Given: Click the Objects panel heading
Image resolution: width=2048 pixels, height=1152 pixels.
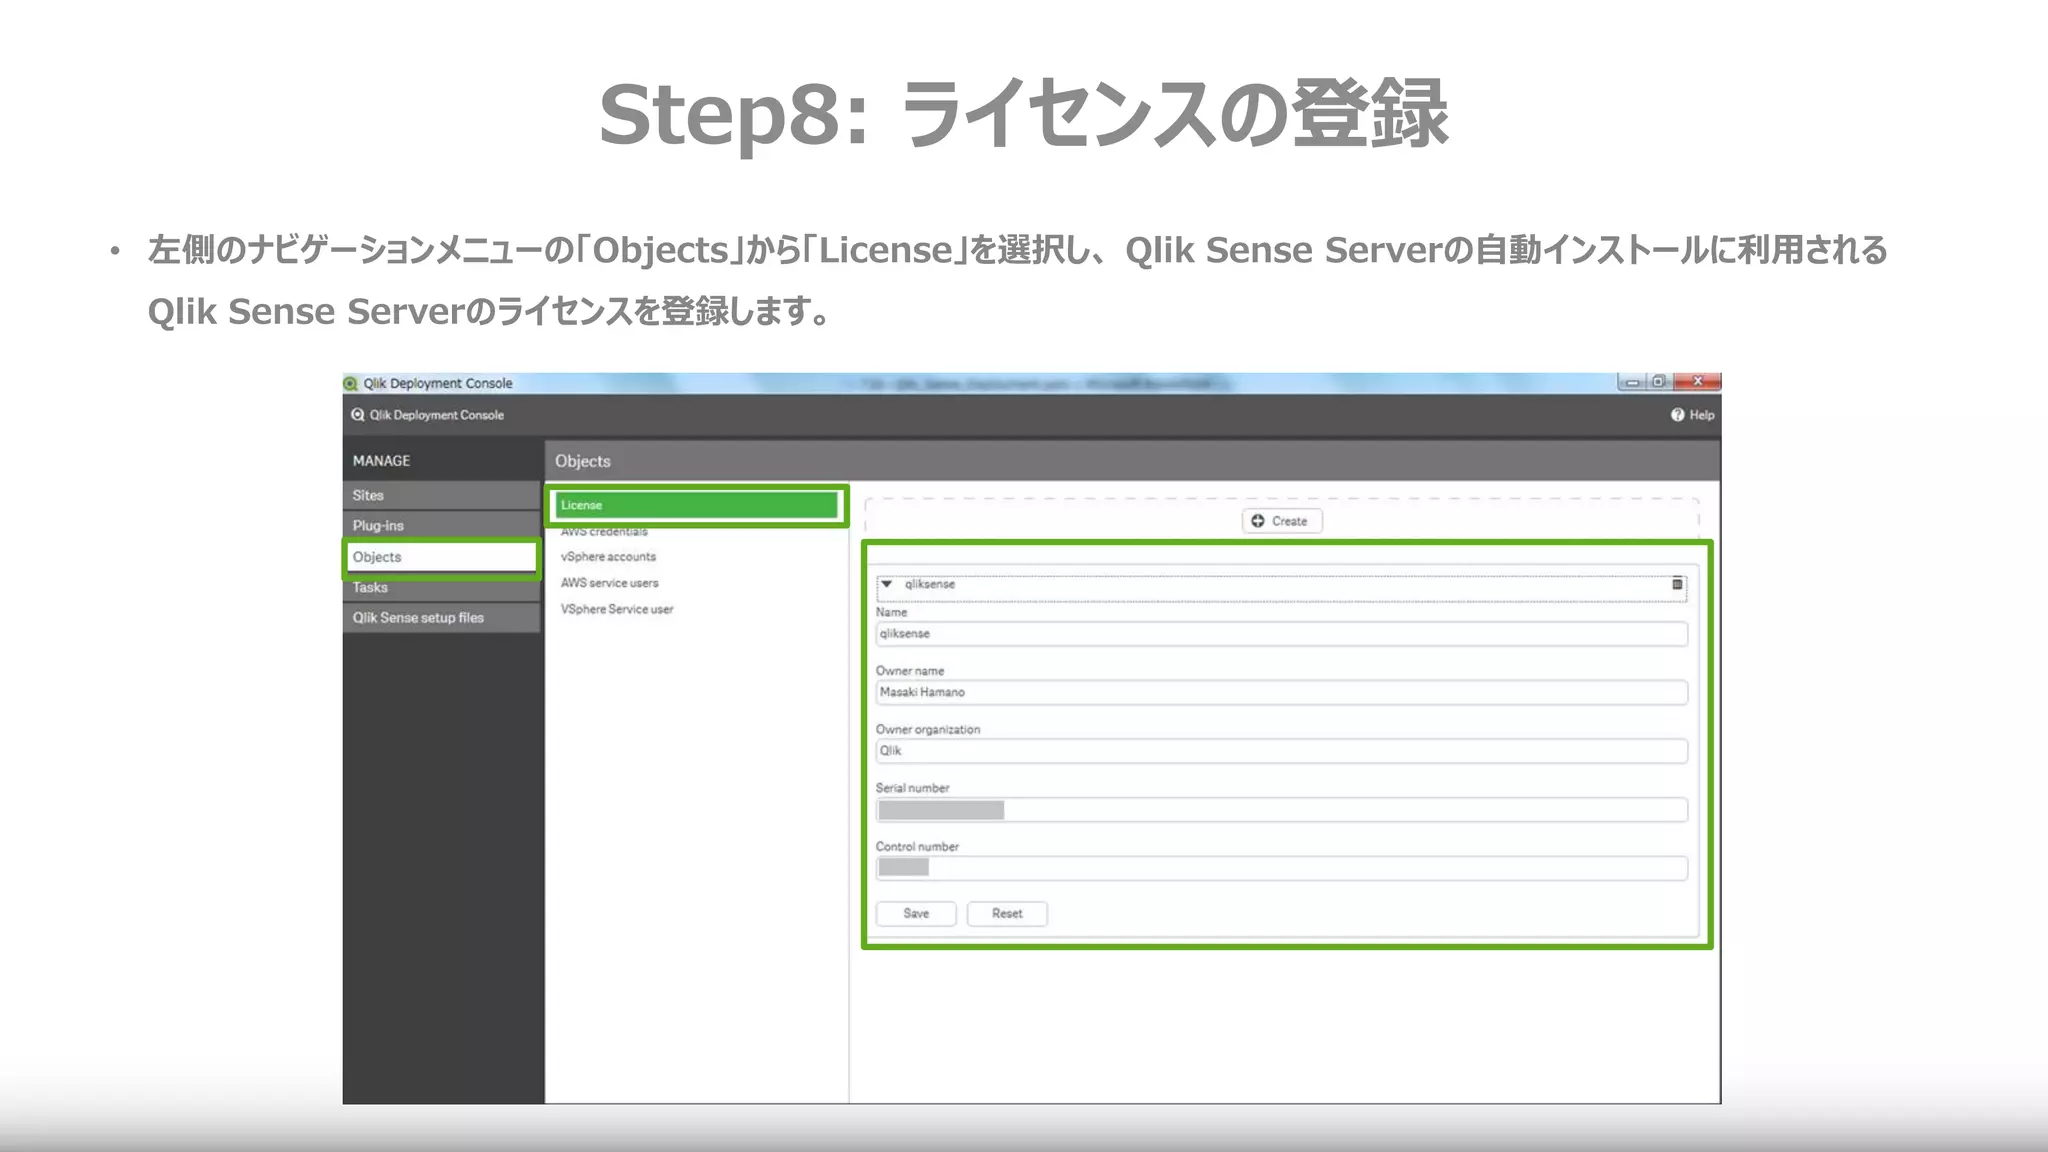Looking at the screenshot, I should point(583,461).
